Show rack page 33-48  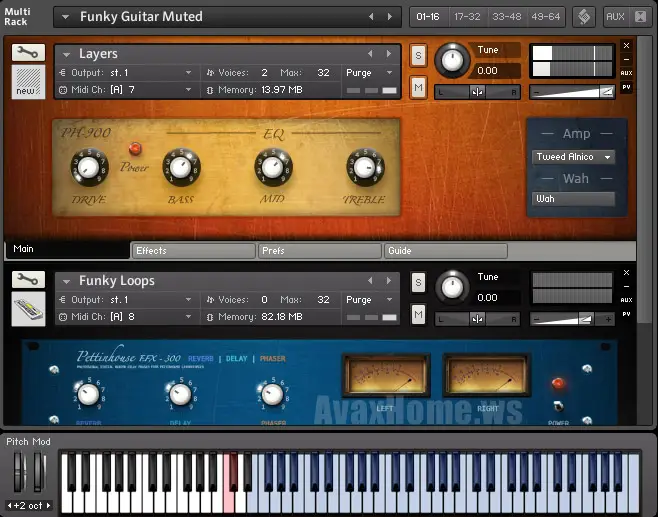[507, 17]
